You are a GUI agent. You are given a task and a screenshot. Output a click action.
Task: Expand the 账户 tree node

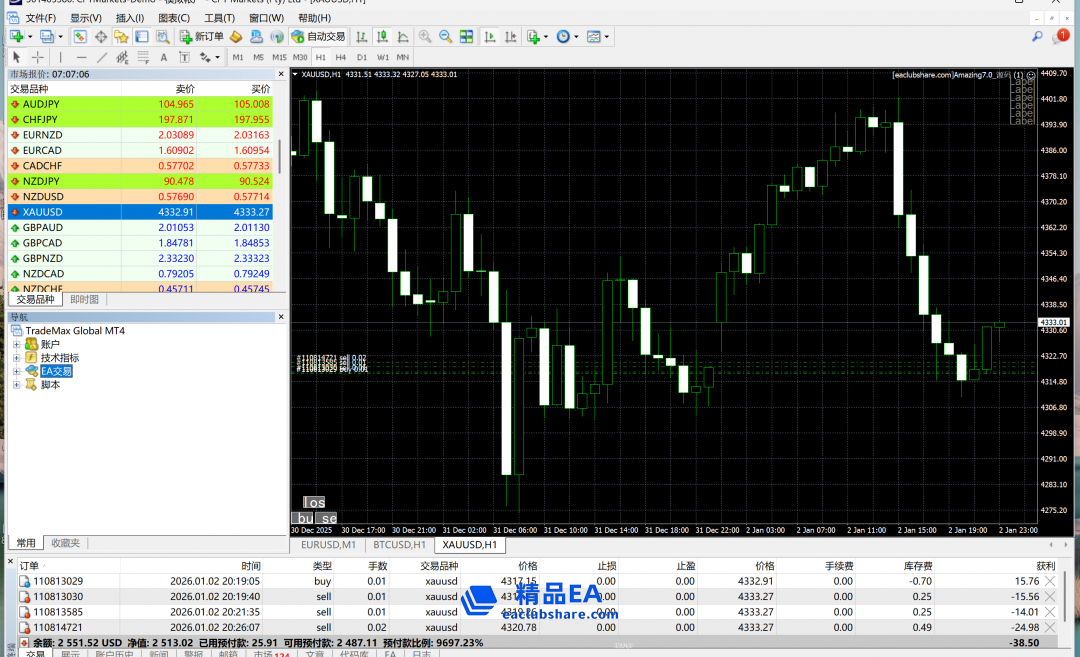point(16,344)
